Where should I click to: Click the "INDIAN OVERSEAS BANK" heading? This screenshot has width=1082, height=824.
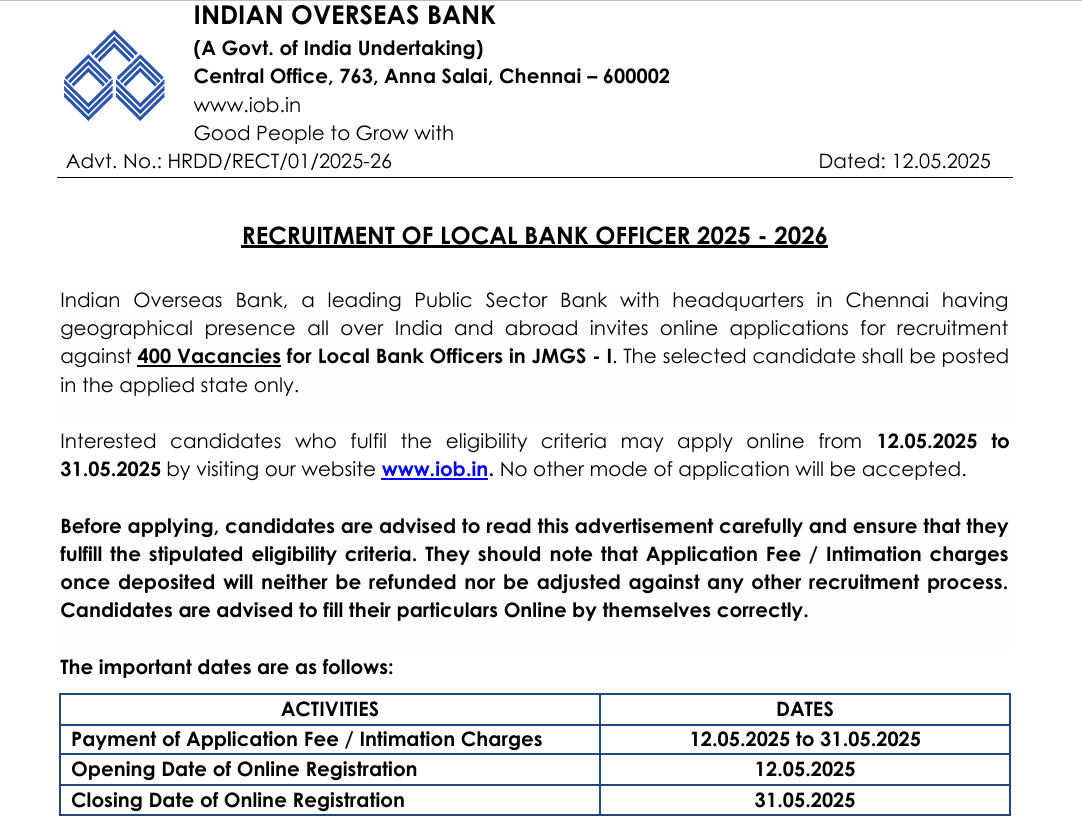click(344, 15)
